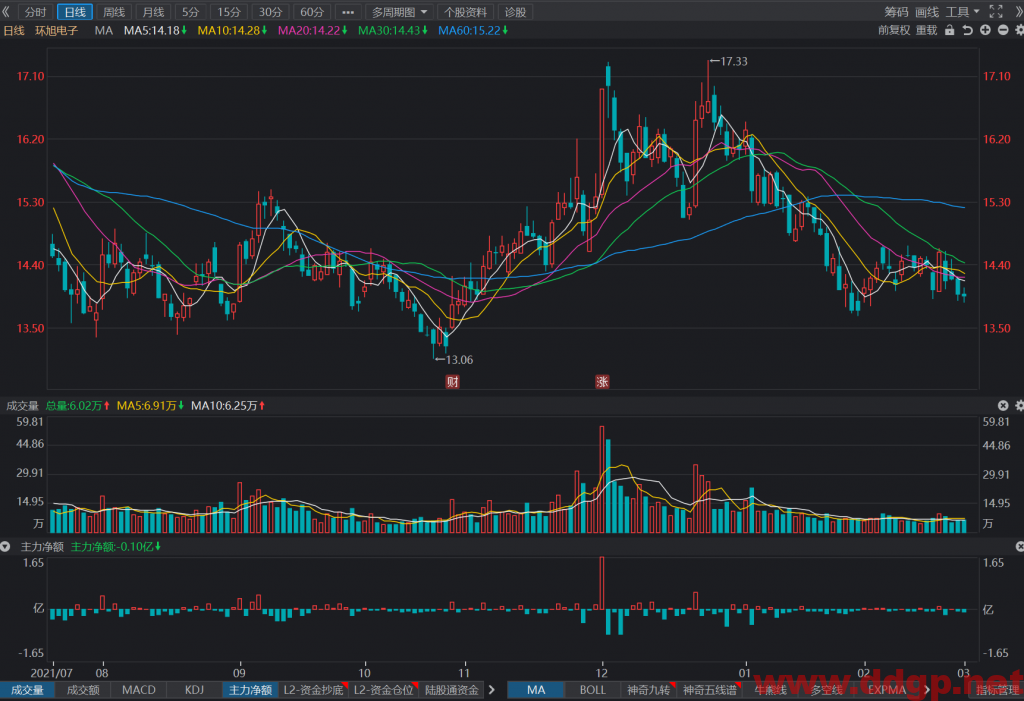Click the 涨 event marker on chart
Screen dimensions: 1024x701
(x=602, y=382)
